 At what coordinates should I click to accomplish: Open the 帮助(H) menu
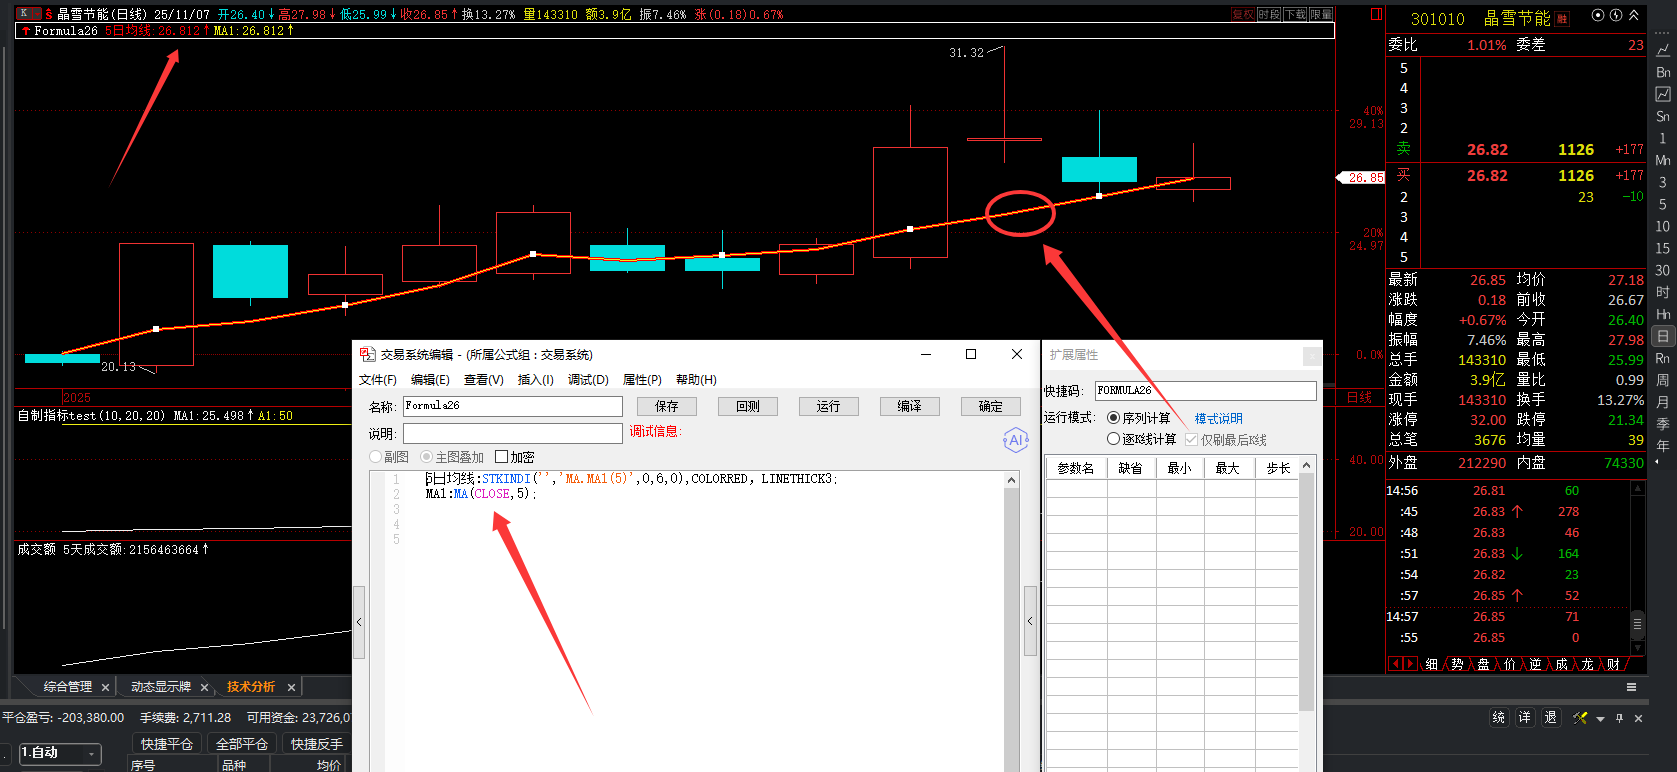tap(696, 380)
